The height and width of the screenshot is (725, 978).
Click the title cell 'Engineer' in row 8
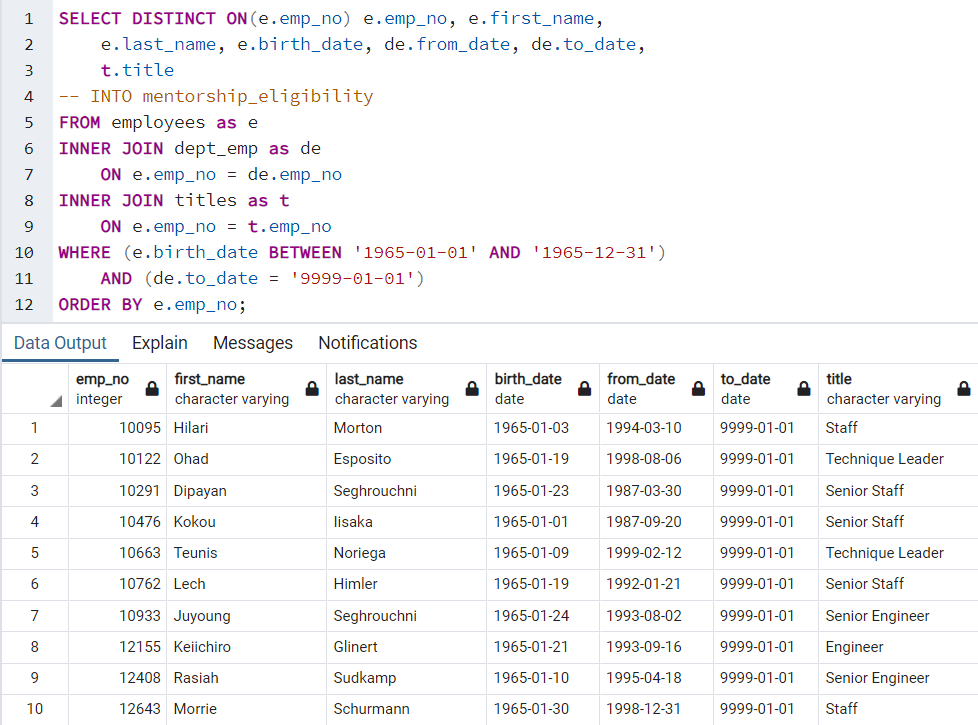898,647
